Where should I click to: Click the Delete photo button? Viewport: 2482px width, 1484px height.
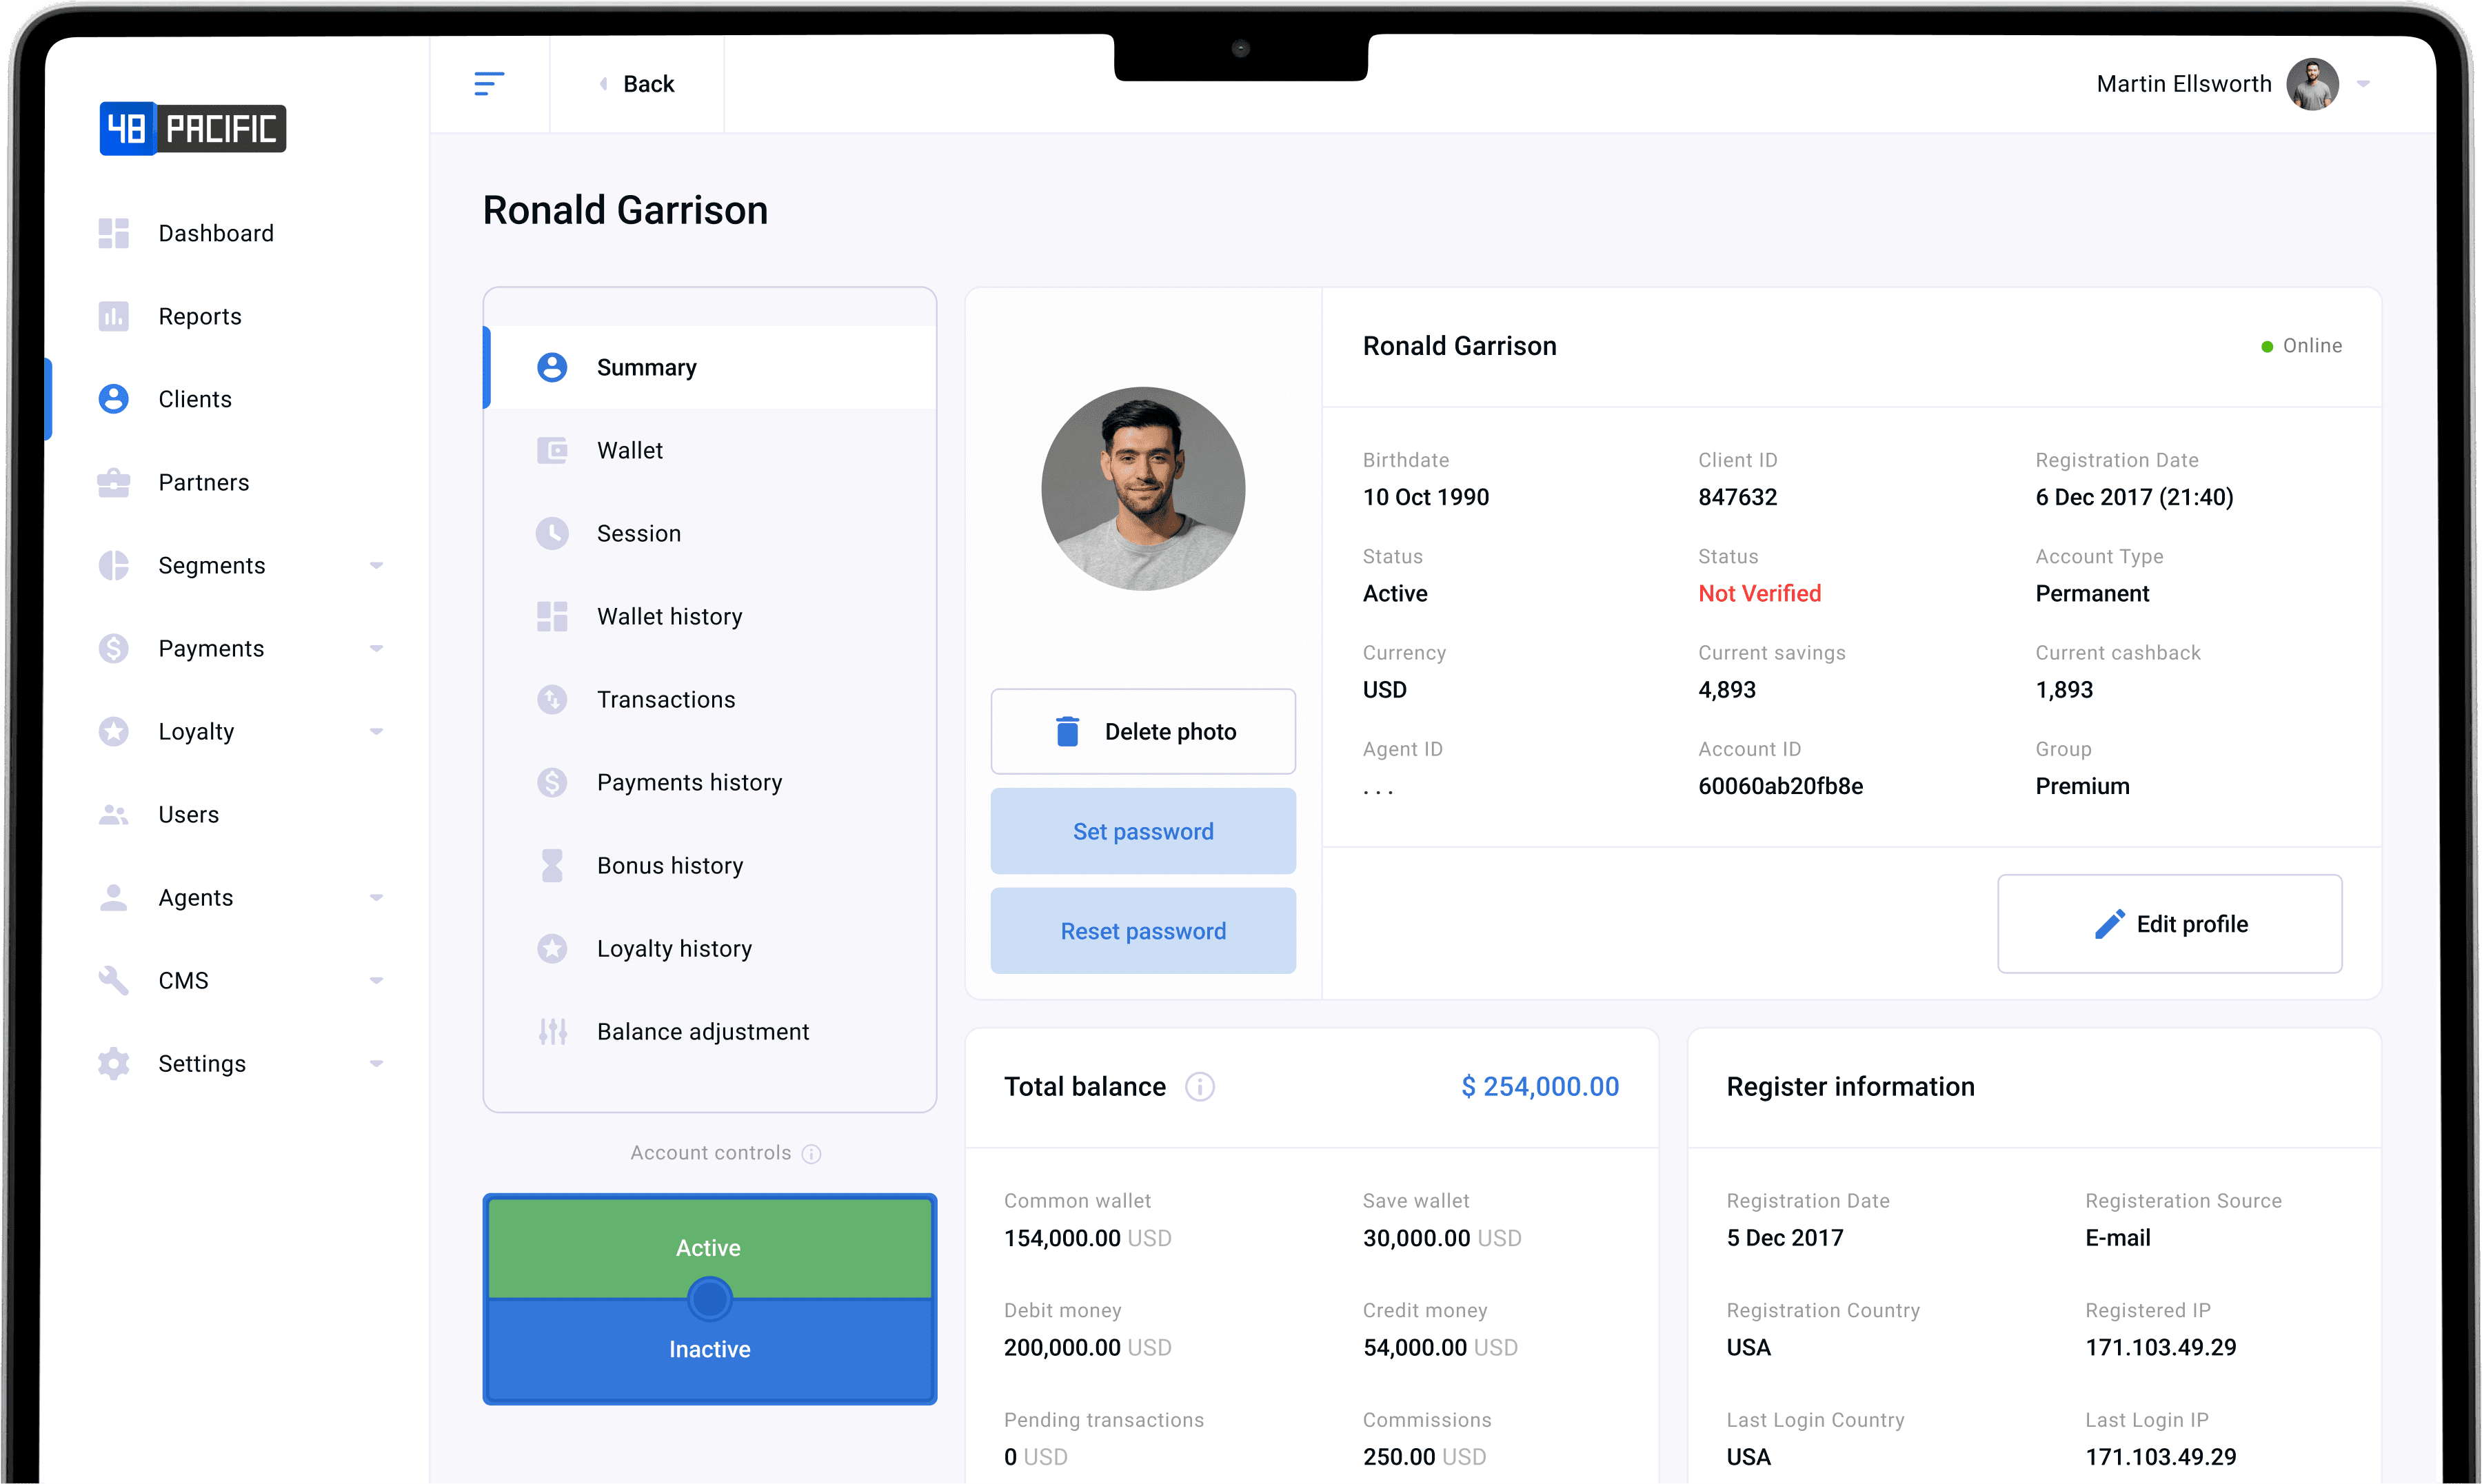(x=1142, y=732)
